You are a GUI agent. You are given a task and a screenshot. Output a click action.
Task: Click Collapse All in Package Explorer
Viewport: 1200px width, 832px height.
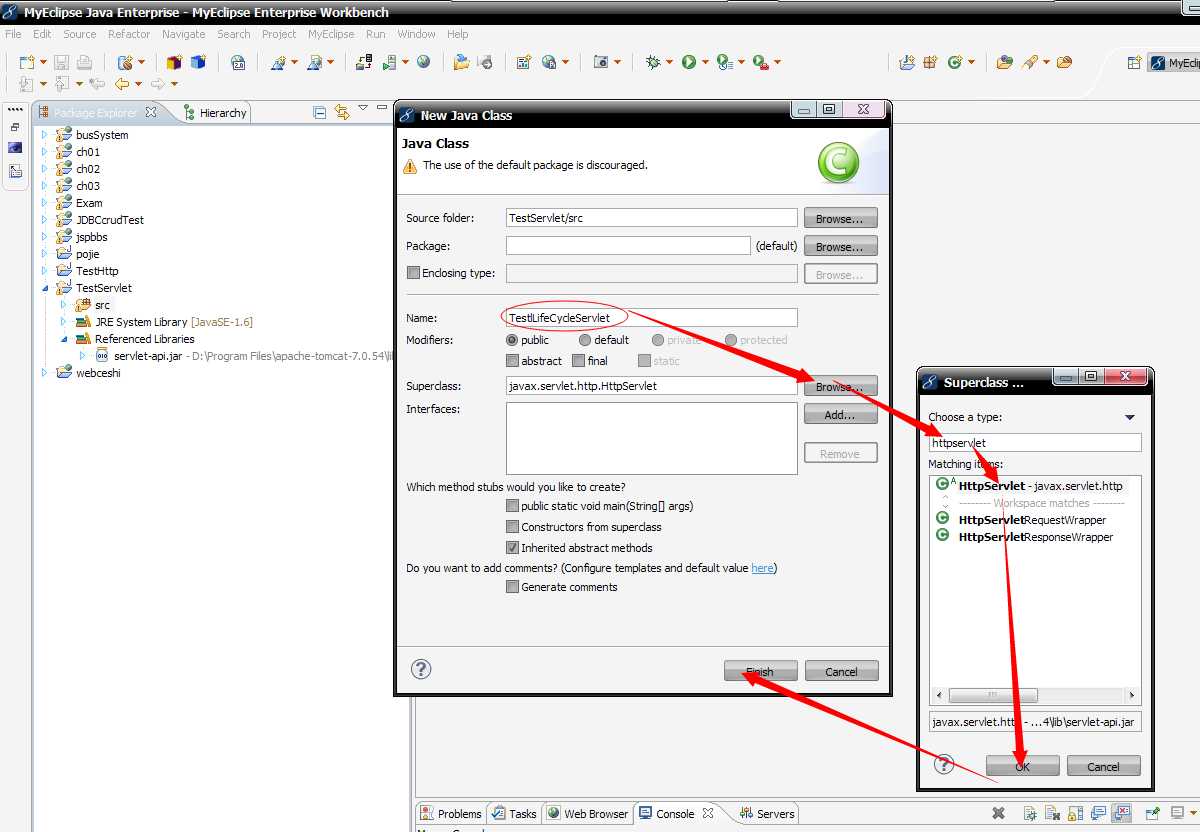[x=319, y=113]
